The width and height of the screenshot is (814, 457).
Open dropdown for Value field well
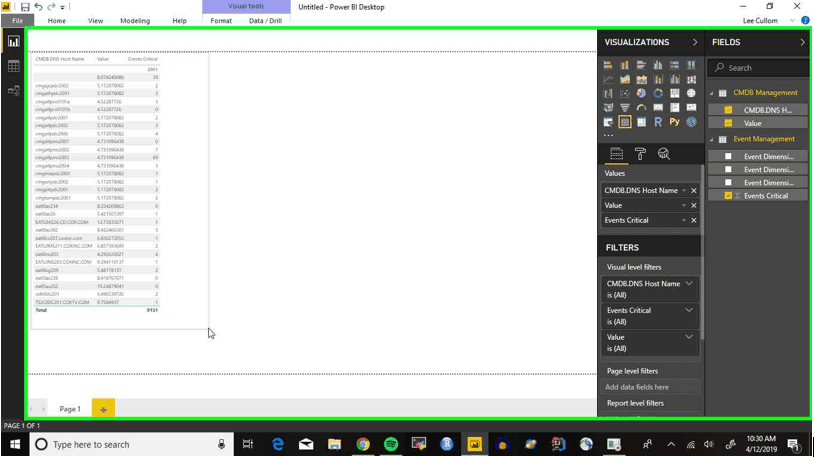pos(684,206)
